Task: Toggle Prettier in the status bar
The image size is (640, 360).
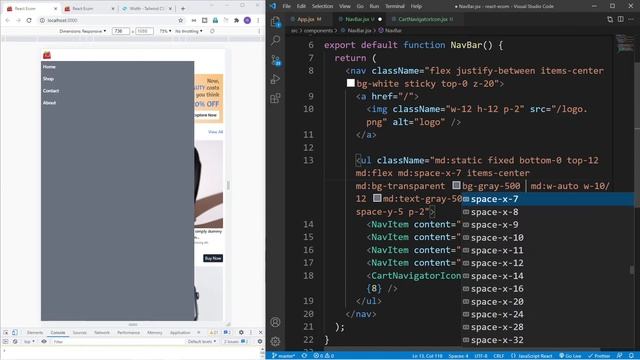Action: (599, 356)
